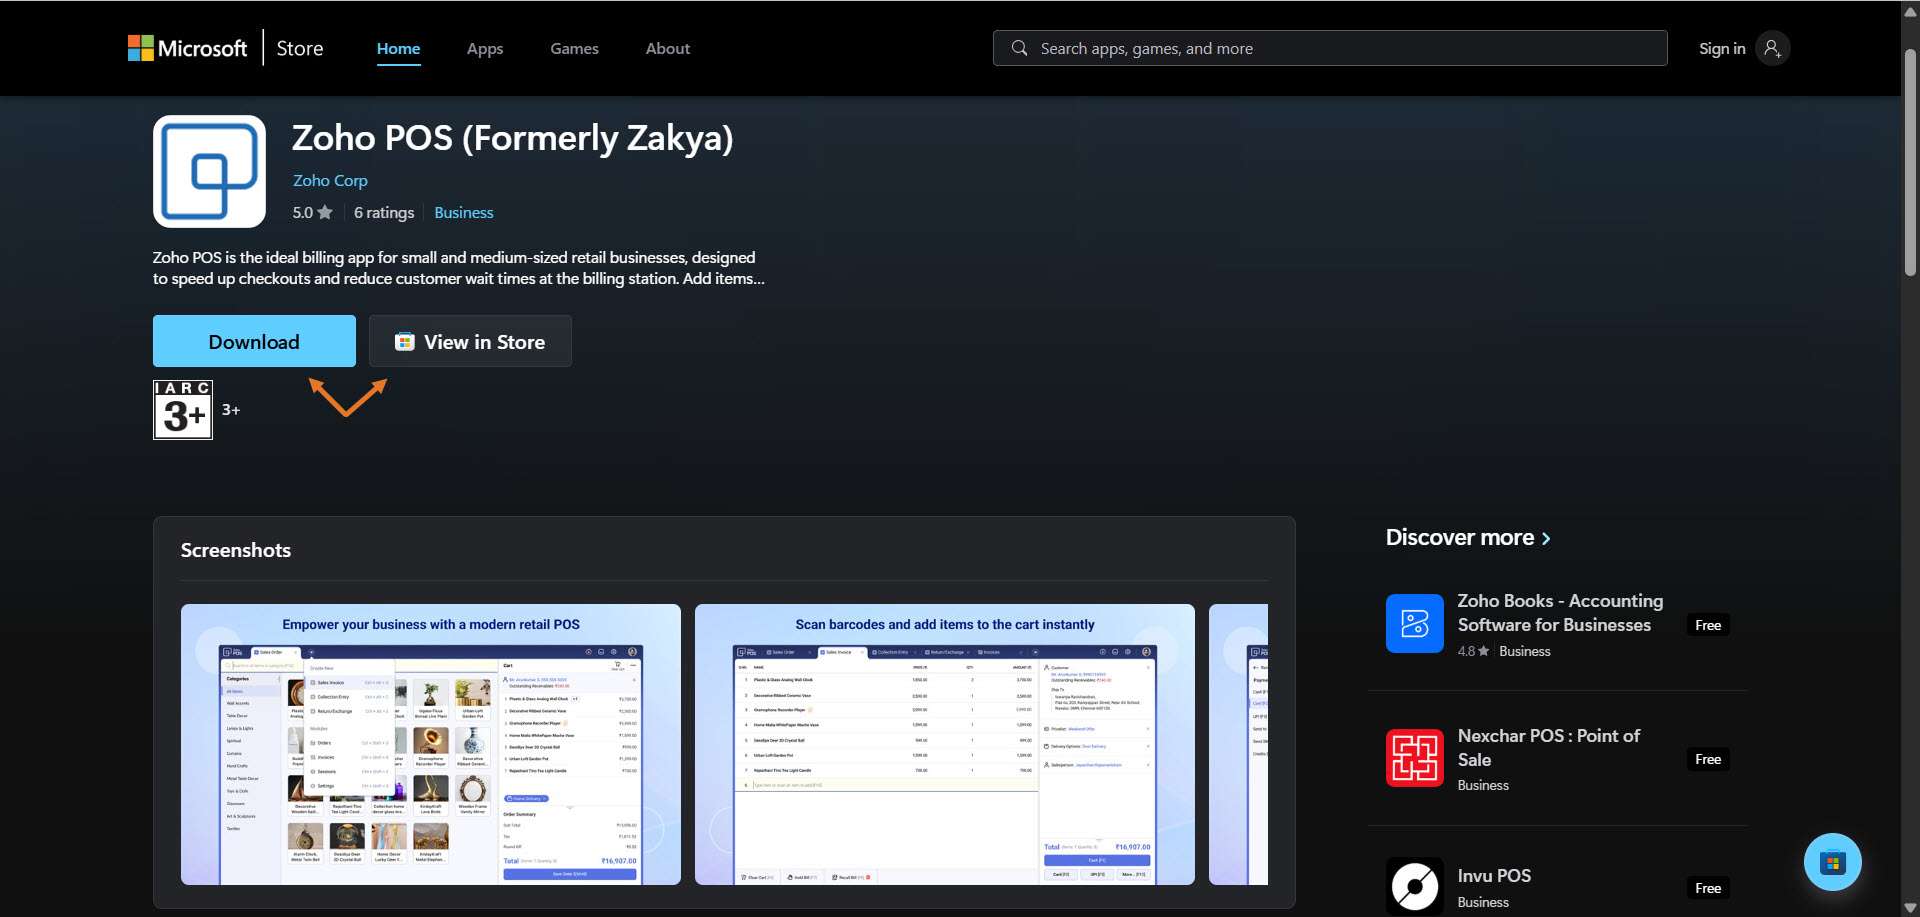Click the search magnifier icon

point(1019,48)
